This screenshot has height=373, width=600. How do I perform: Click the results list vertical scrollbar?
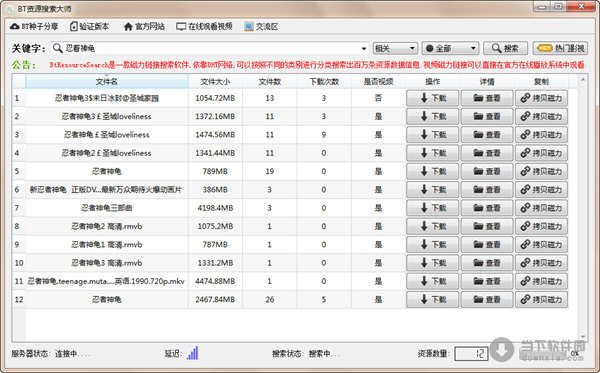583,208
